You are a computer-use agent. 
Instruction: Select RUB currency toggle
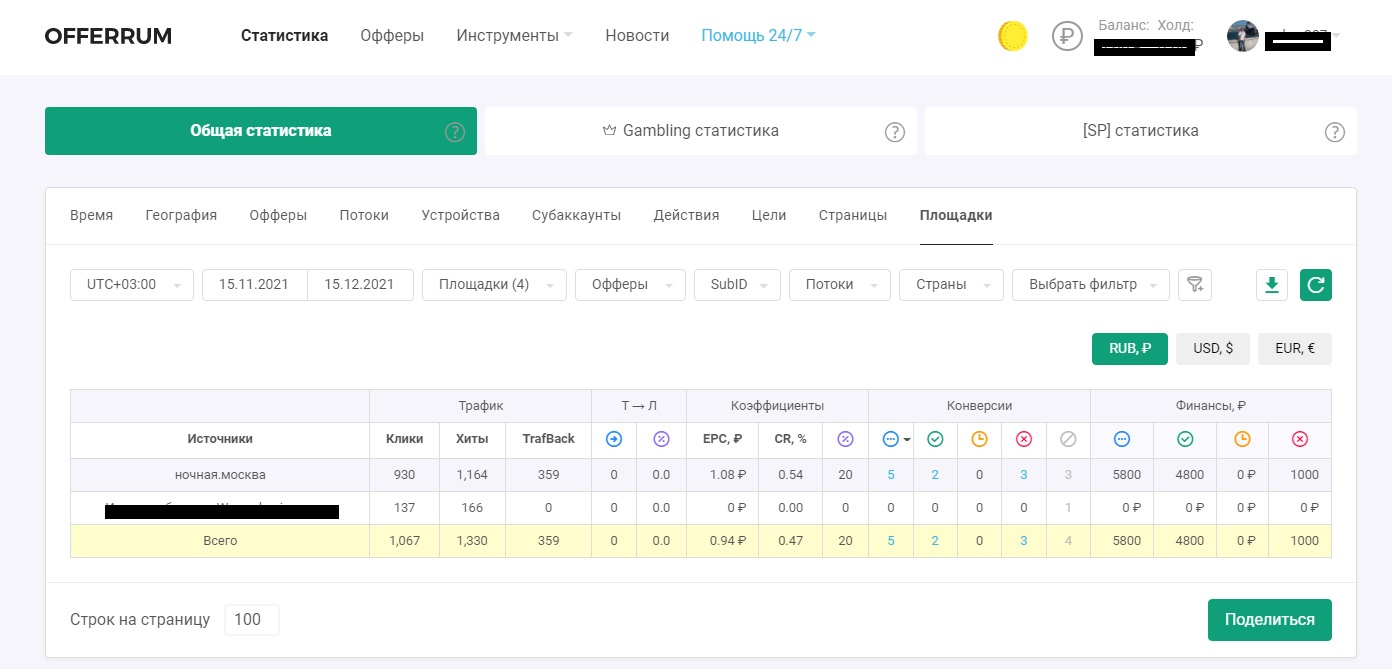tap(1130, 349)
